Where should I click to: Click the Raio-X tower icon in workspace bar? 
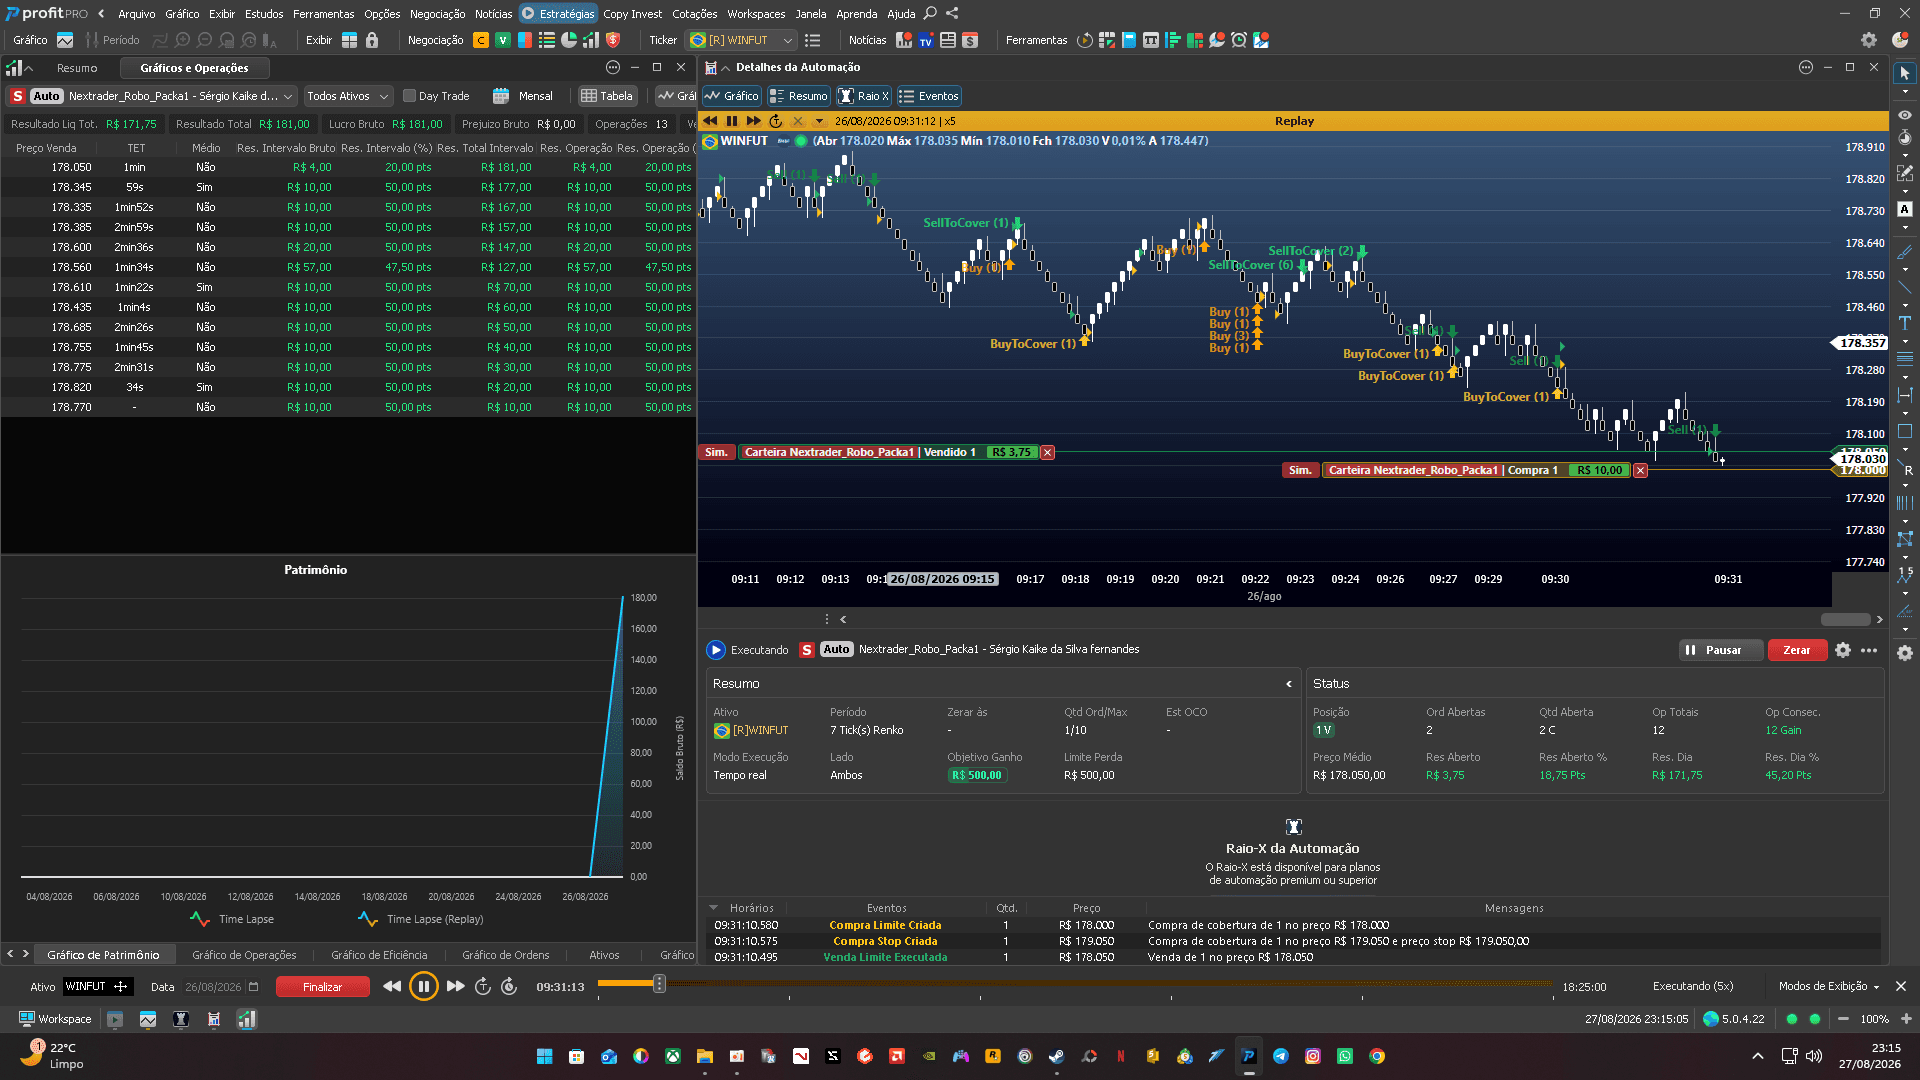(181, 1019)
